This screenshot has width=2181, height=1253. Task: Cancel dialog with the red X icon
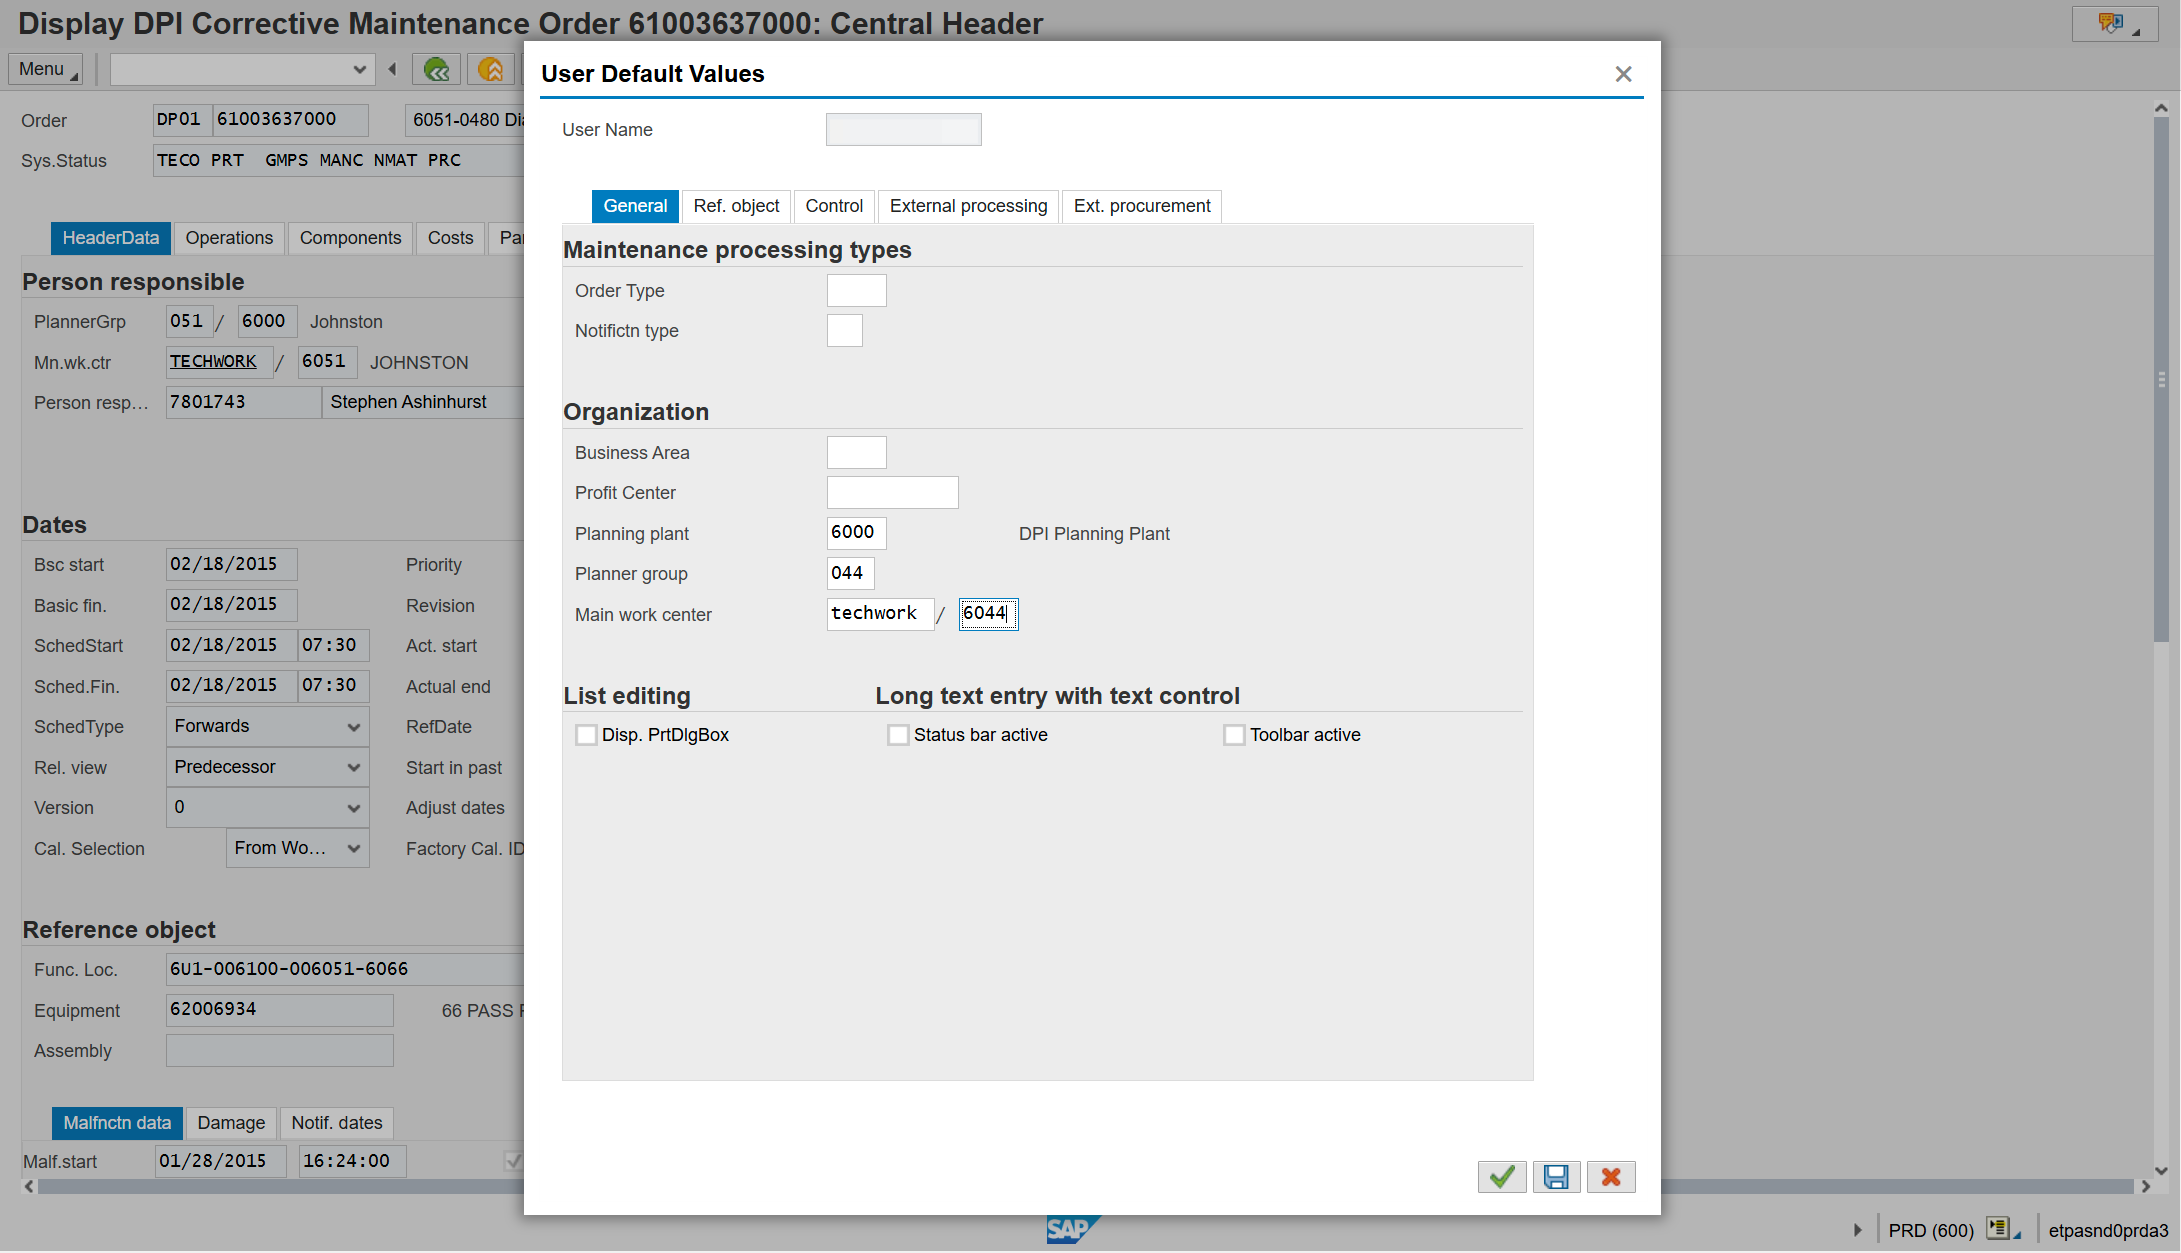click(1611, 1177)
